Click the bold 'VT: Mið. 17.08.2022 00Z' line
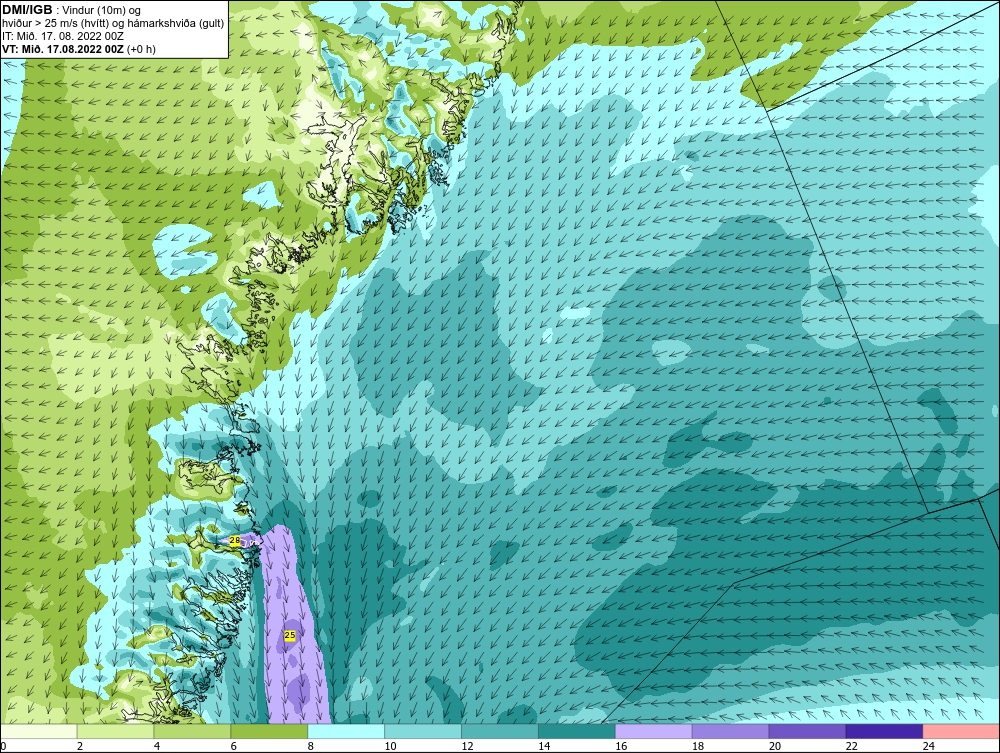 63,49
